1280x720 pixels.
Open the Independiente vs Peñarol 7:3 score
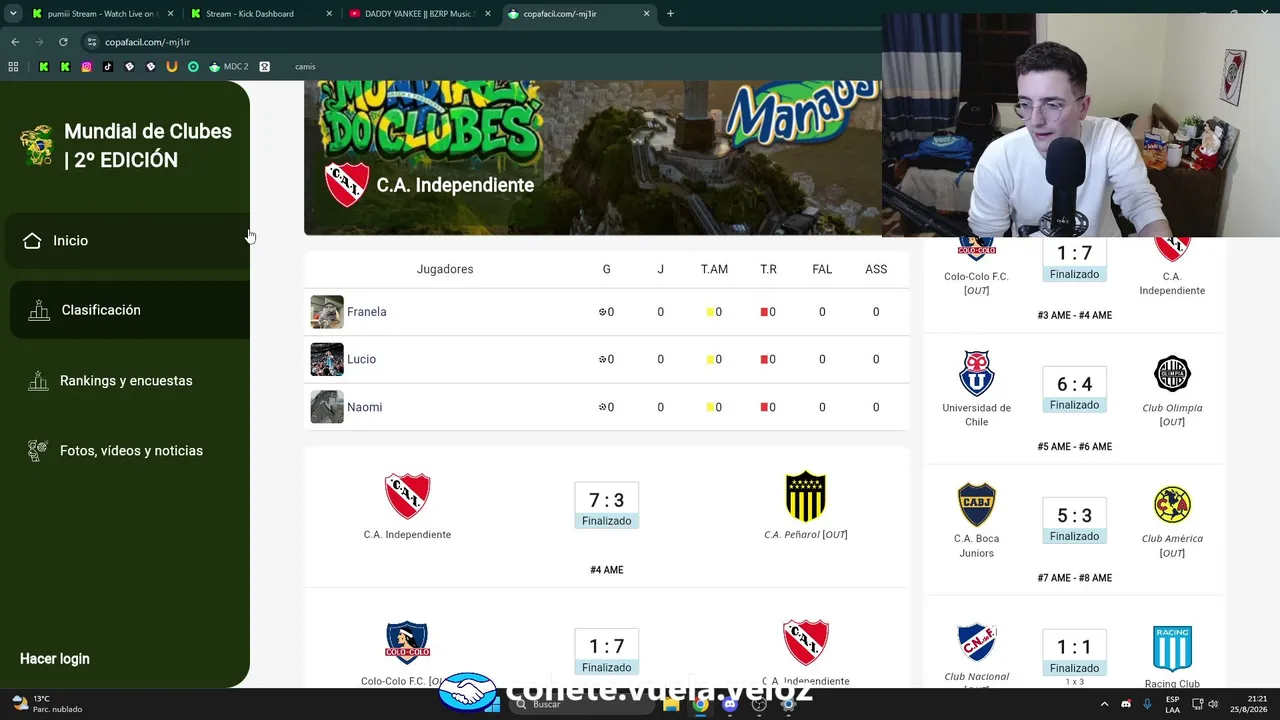point(606,499)
